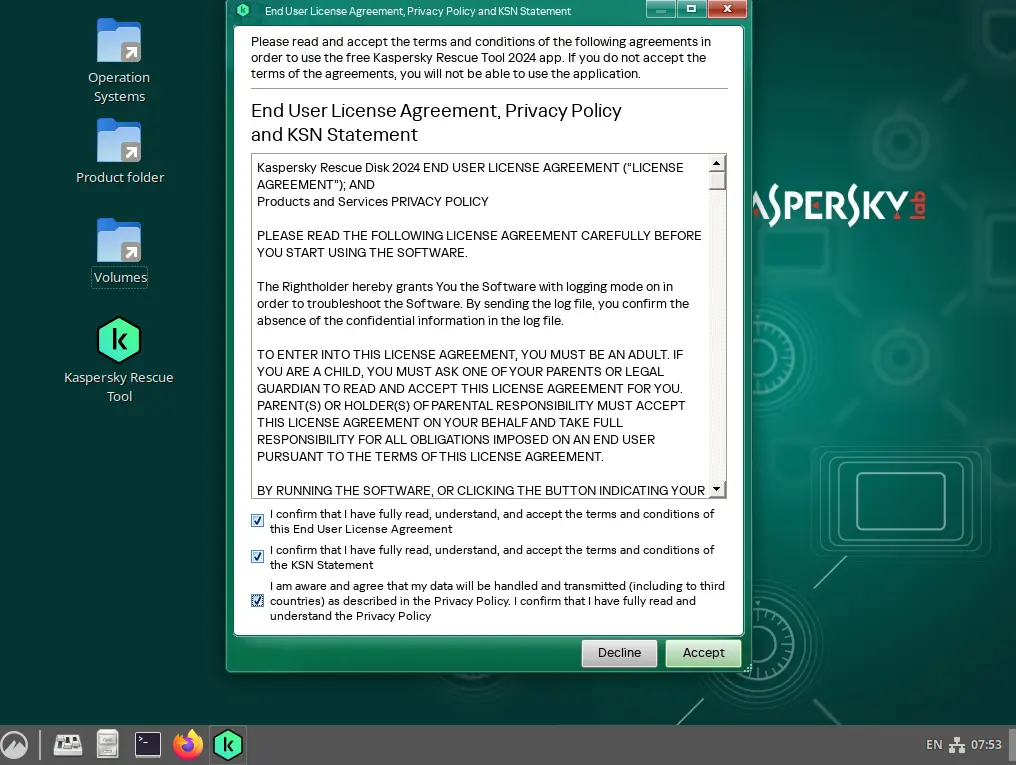The image size is (1016, 765).
Task: Open the Volumes folder on desktop
Action: point(119,241)
